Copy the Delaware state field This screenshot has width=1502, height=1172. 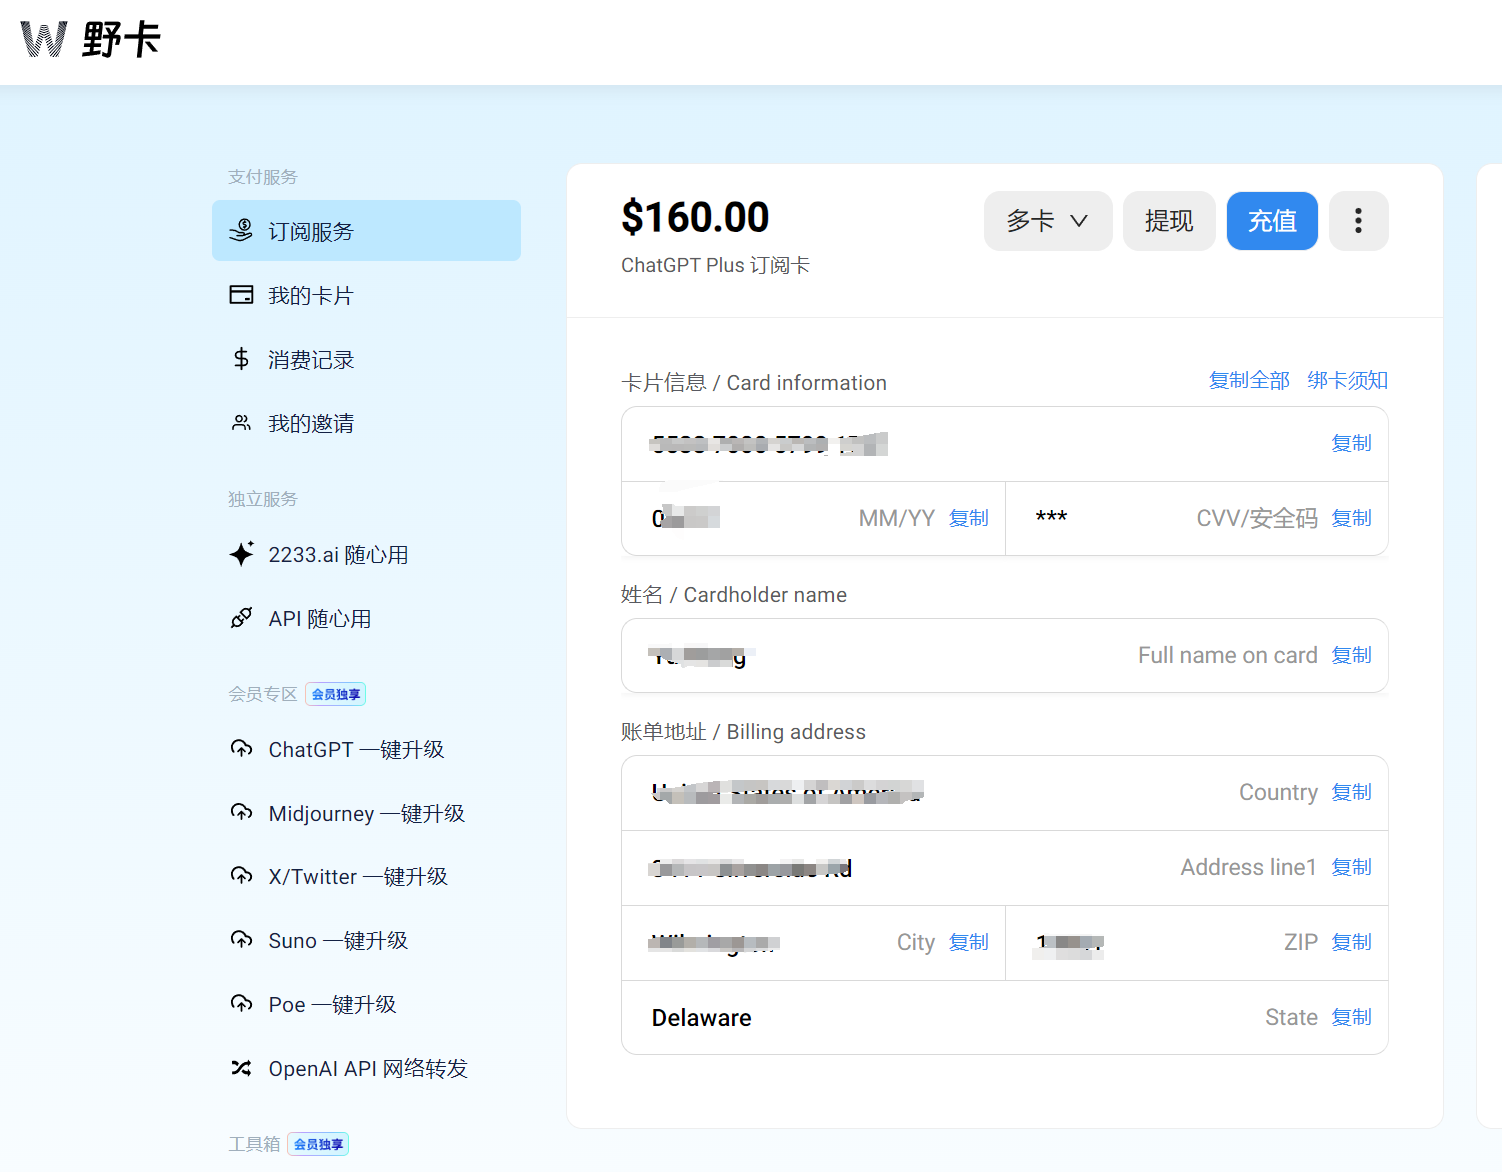point(1351,1017)
